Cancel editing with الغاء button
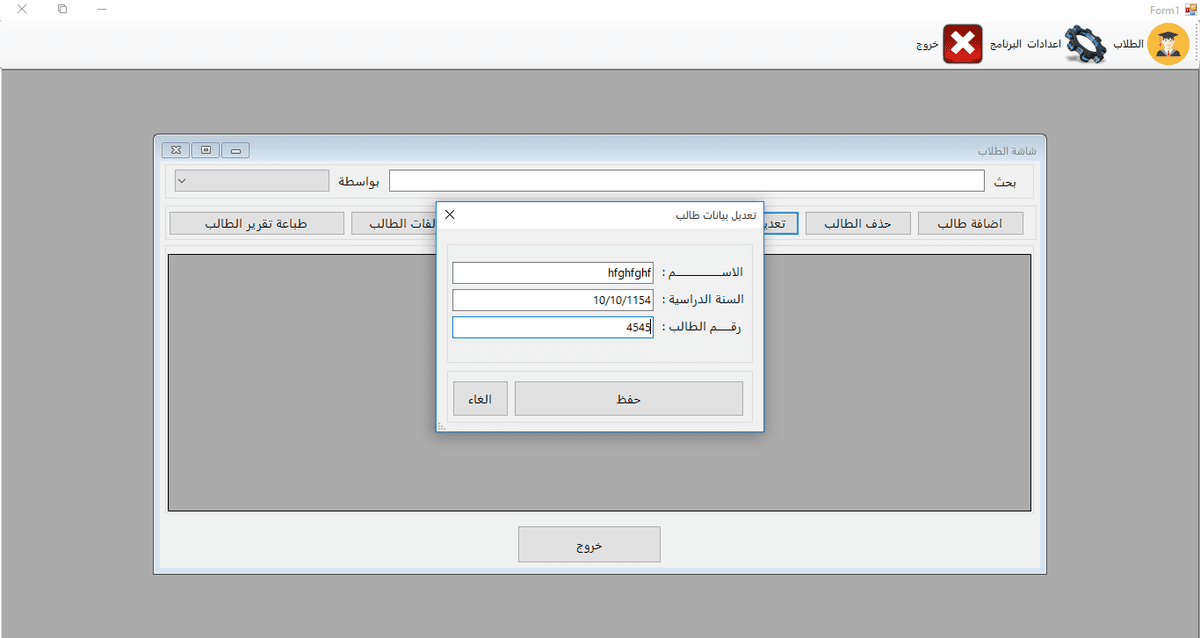Screen dimensions: 1200x638 coord(480,398)
